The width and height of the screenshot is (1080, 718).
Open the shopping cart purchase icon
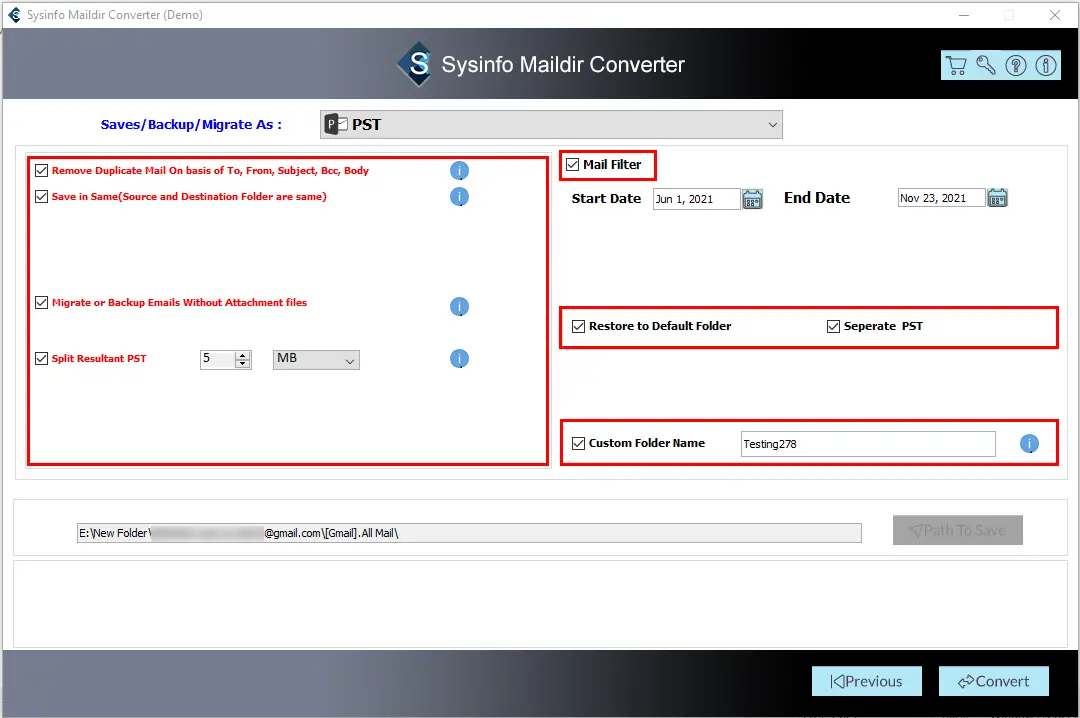click(955, 65)
